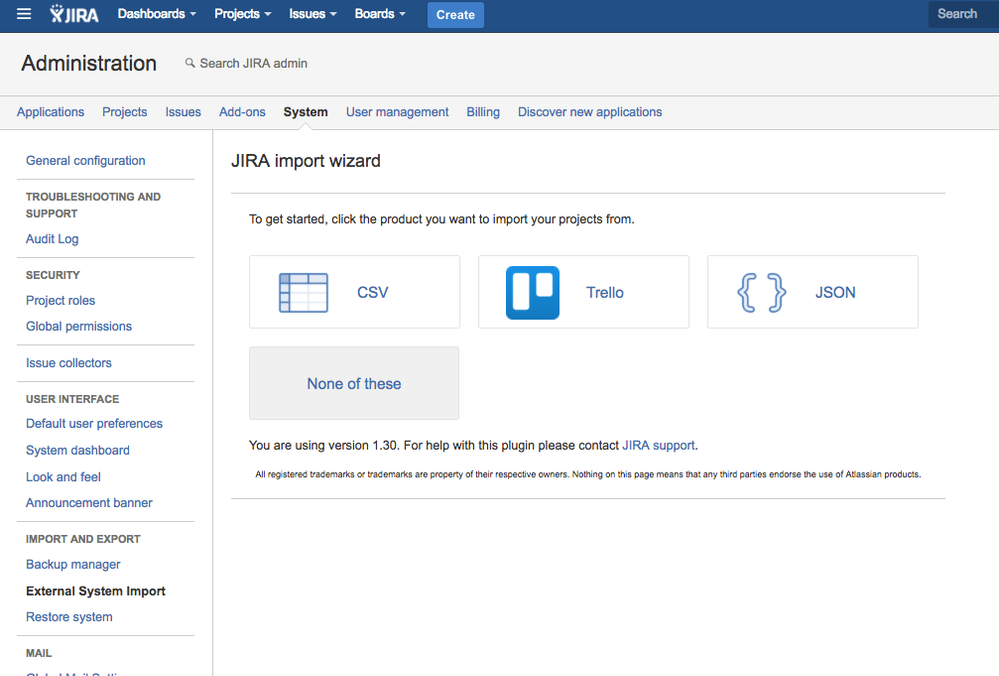
Task: Switch to the Issues admin tab
Action: pos(183,112)
